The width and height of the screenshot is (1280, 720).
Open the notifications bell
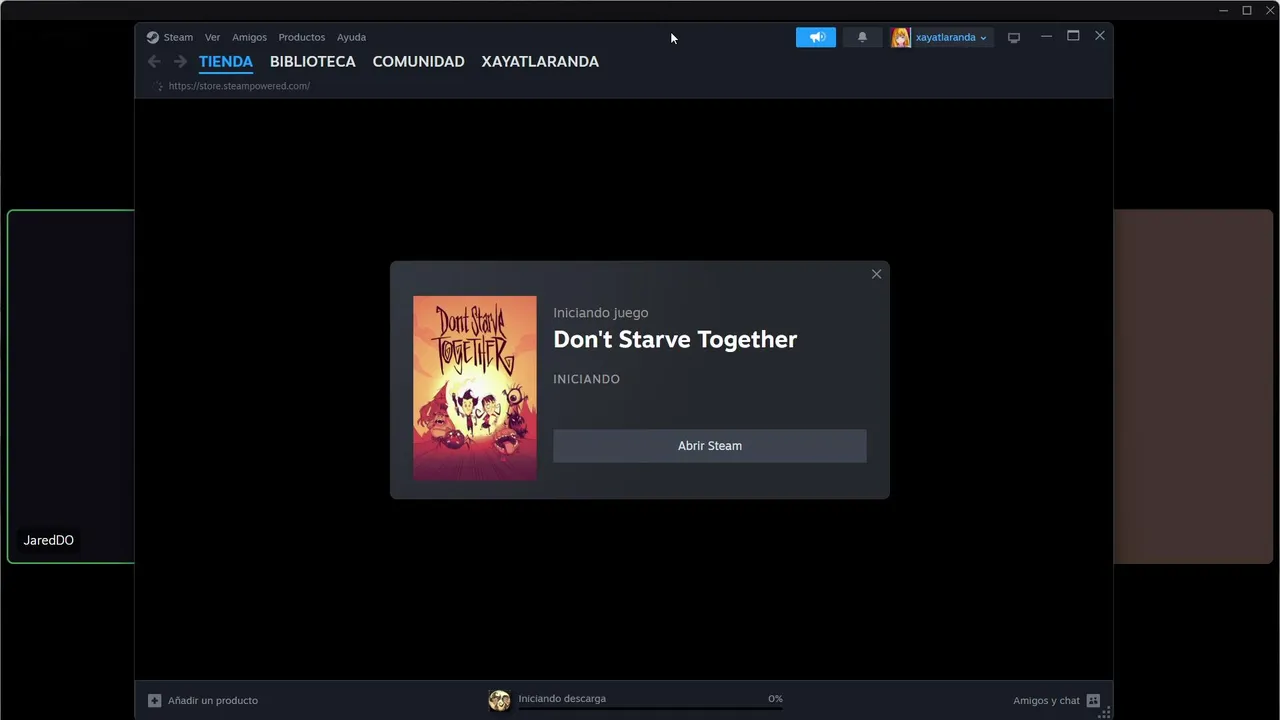click(862, 37)
